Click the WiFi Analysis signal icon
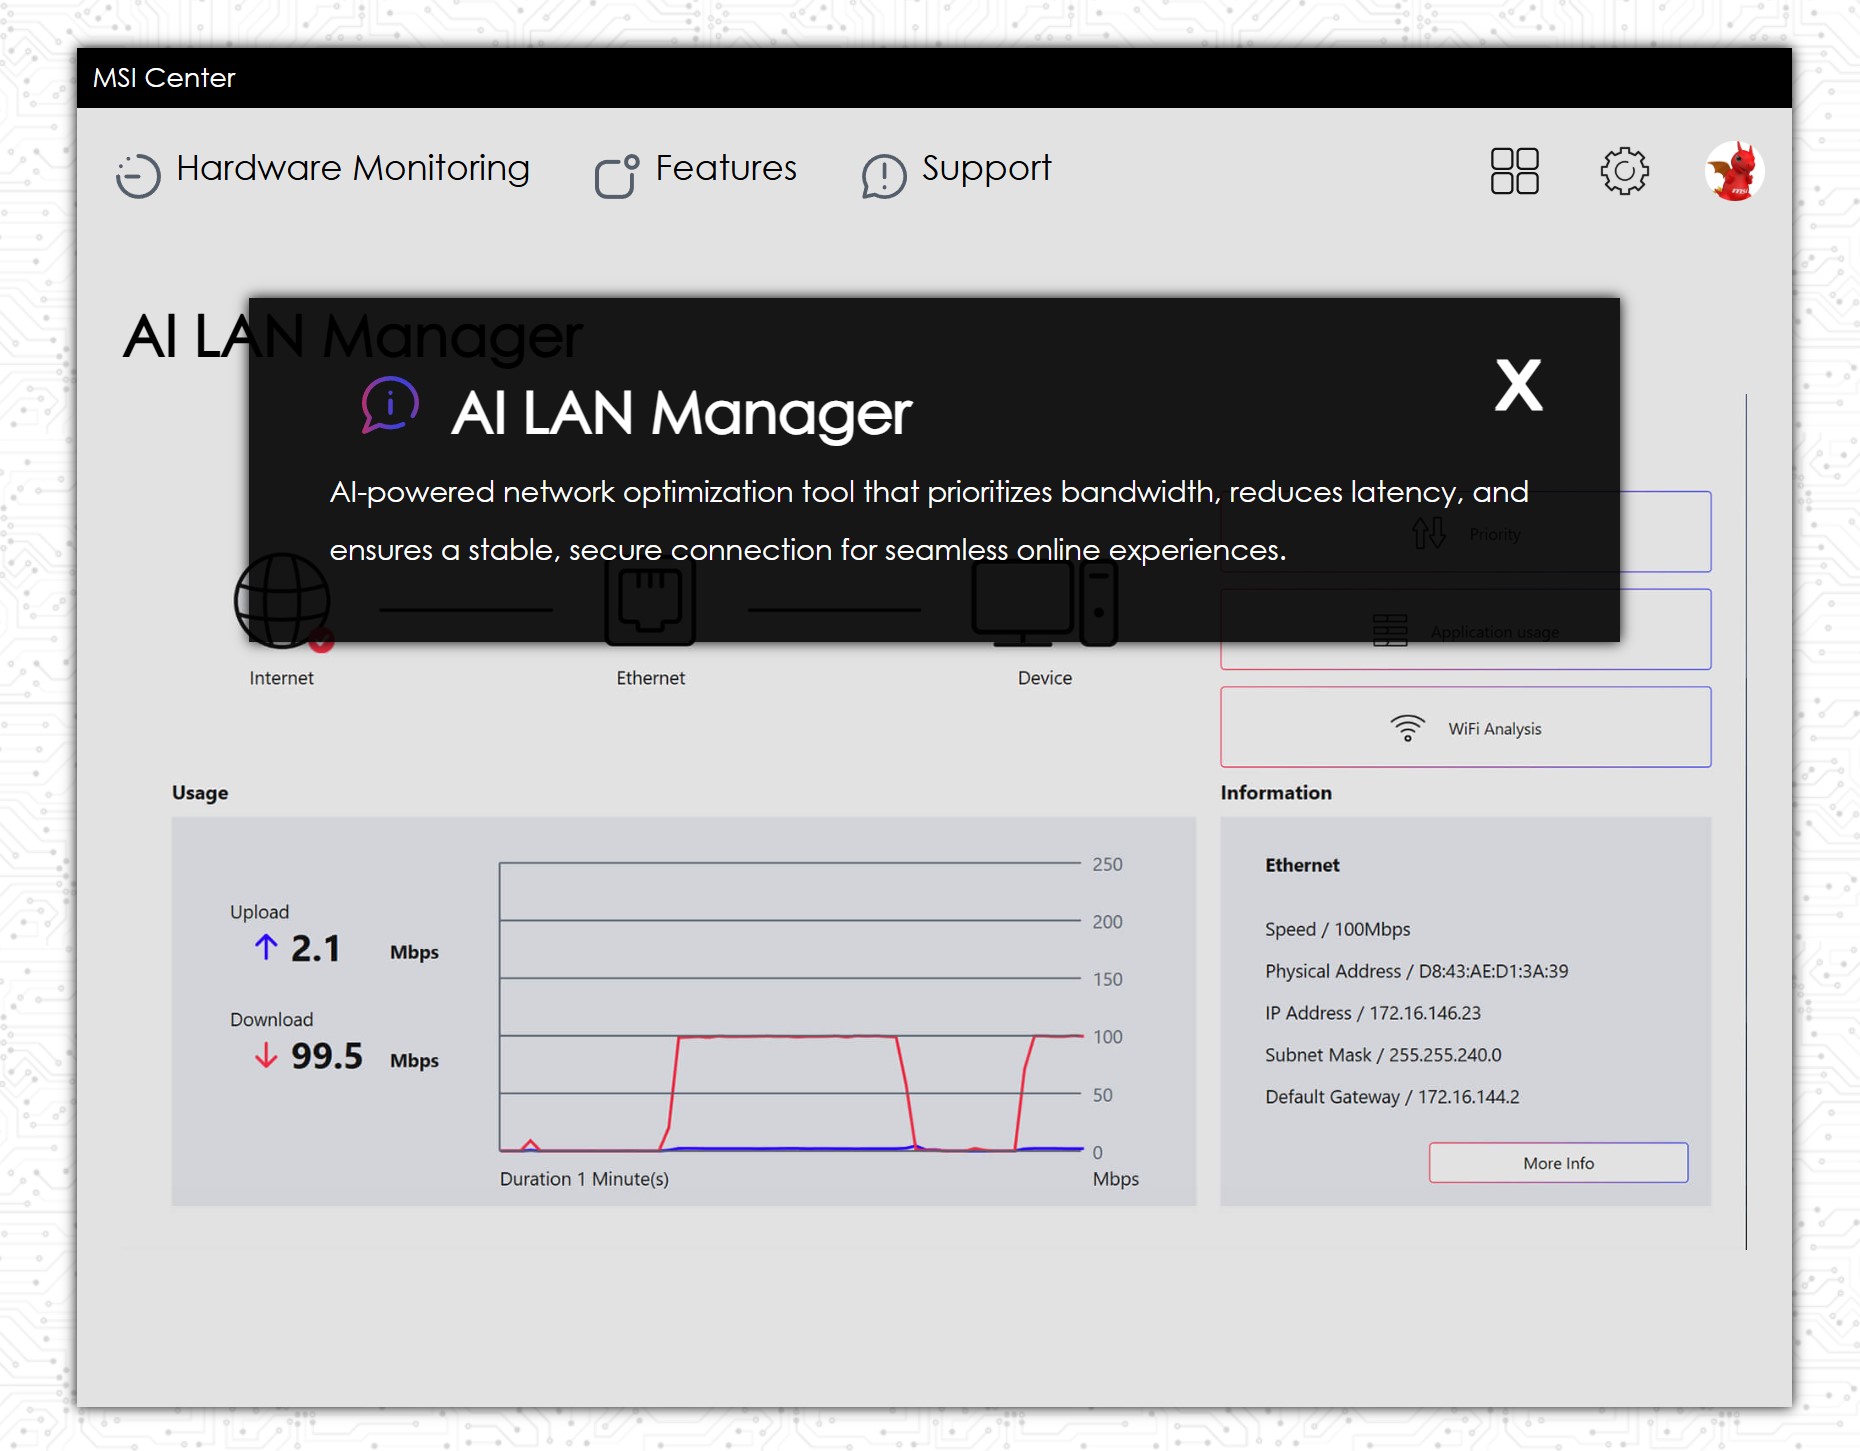1860x1451 pixels. point(1408,727)
